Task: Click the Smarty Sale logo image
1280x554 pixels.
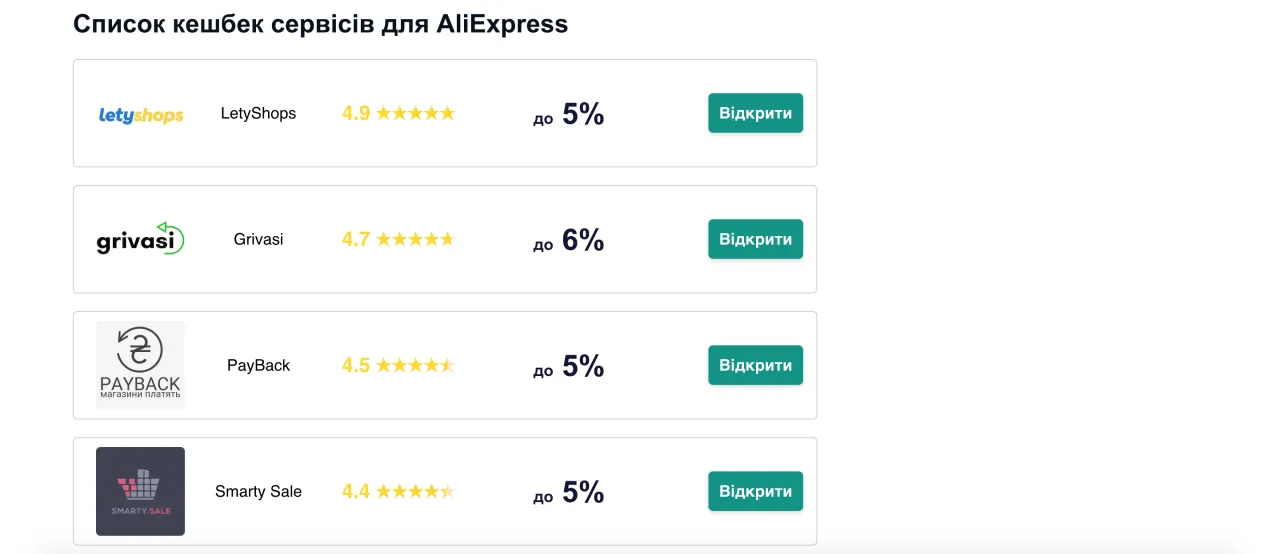Action: tap(141, 491)
